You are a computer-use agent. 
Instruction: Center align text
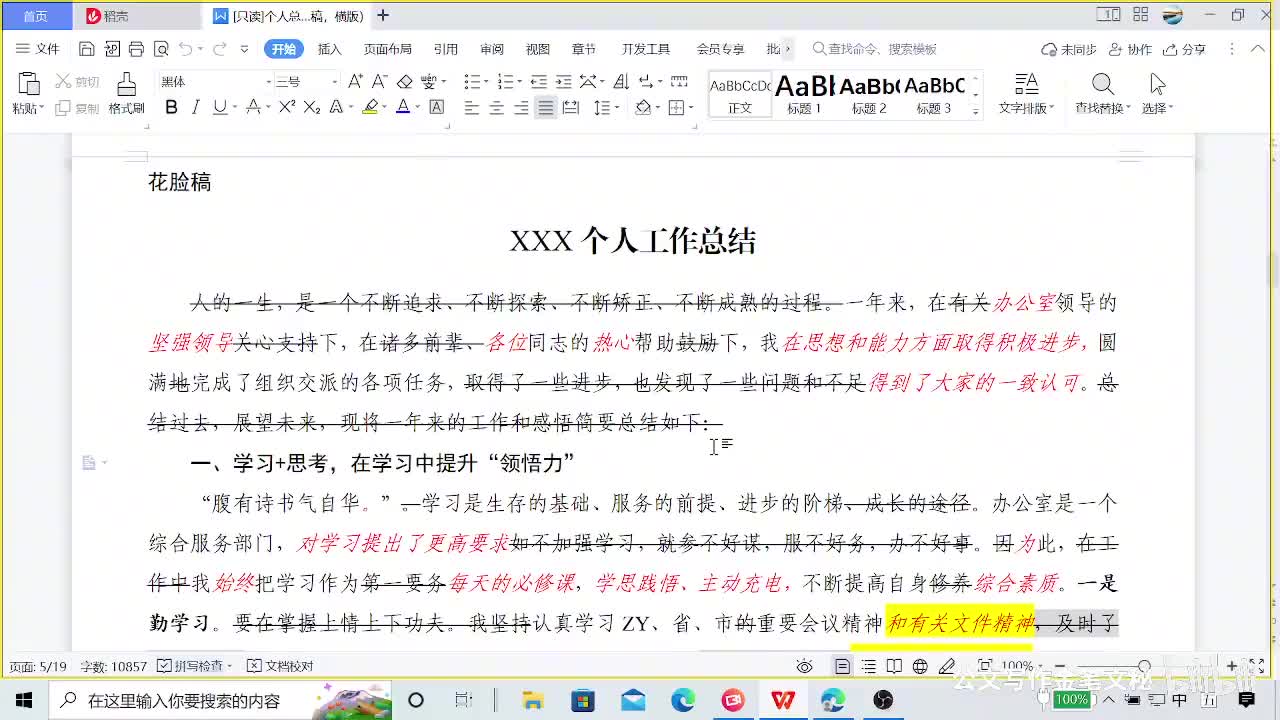pos(496,107)
